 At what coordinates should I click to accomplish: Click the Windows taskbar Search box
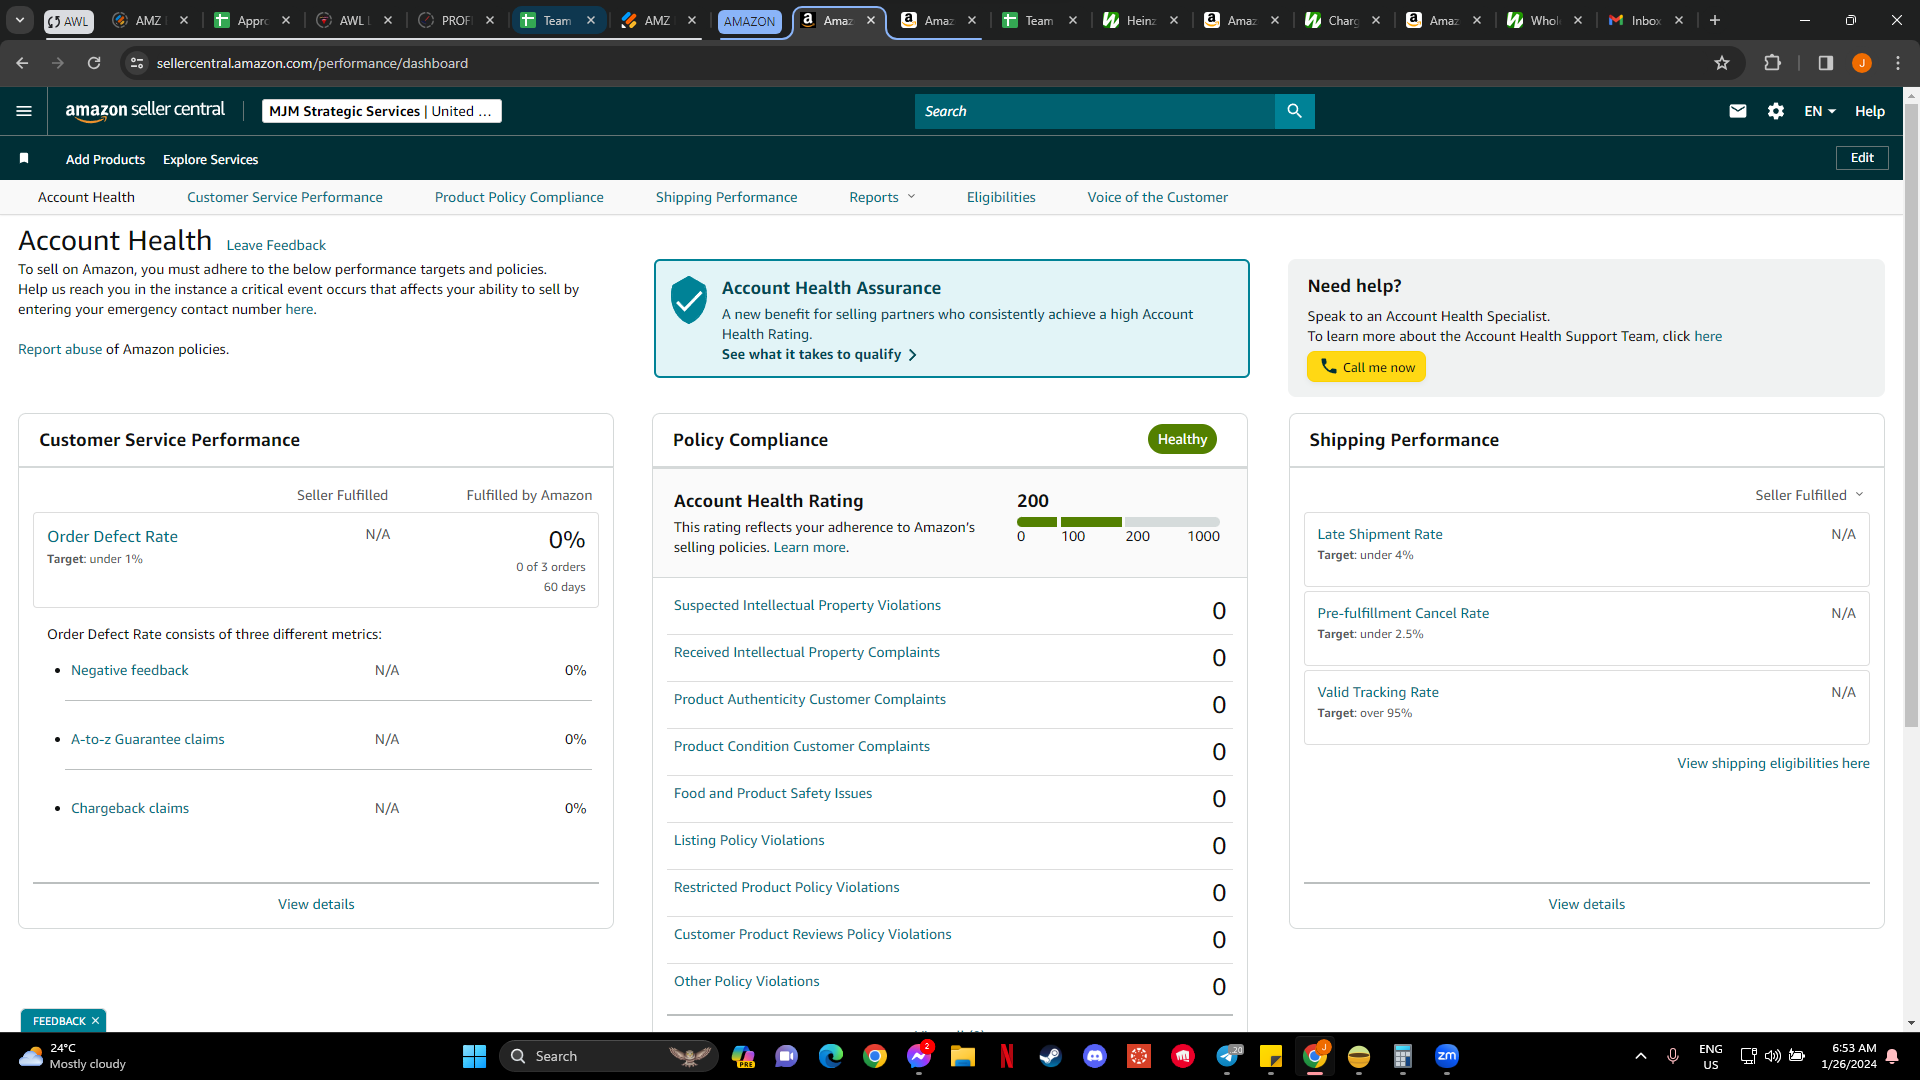coord(608,1056)
